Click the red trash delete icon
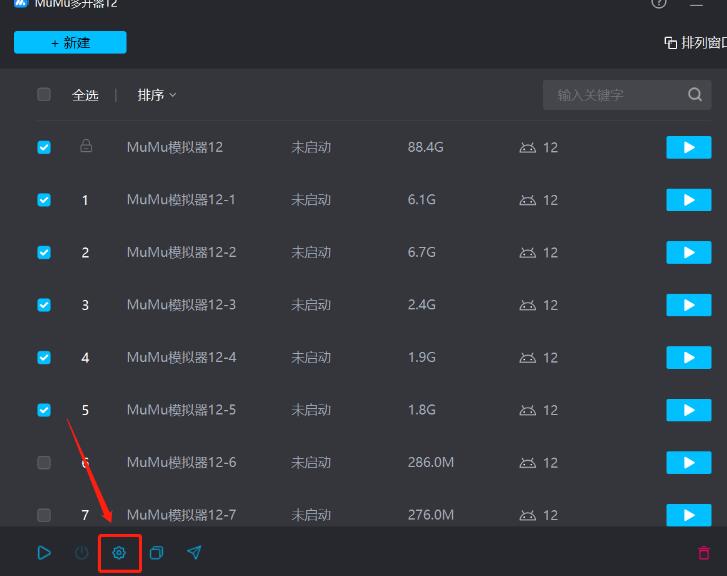This screenshot has width=727, height=576. pos(704,552)
